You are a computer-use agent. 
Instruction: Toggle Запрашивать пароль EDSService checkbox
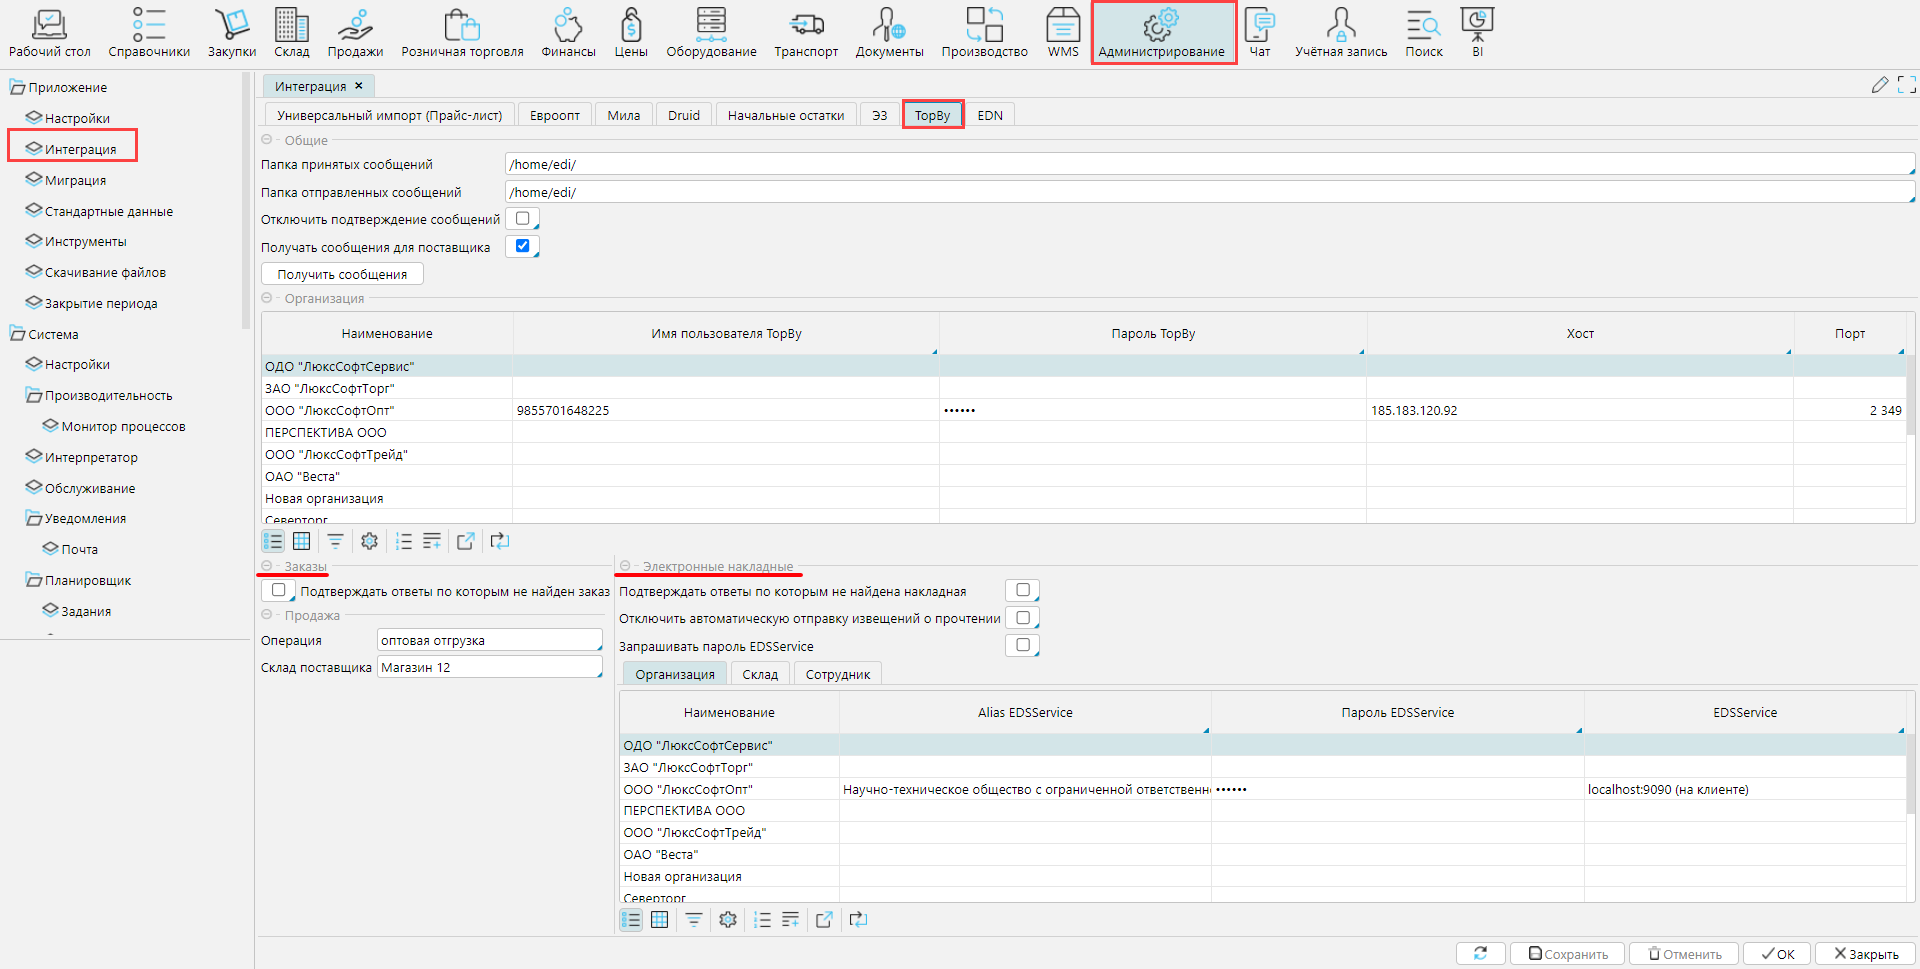(x=1022, y=646)
